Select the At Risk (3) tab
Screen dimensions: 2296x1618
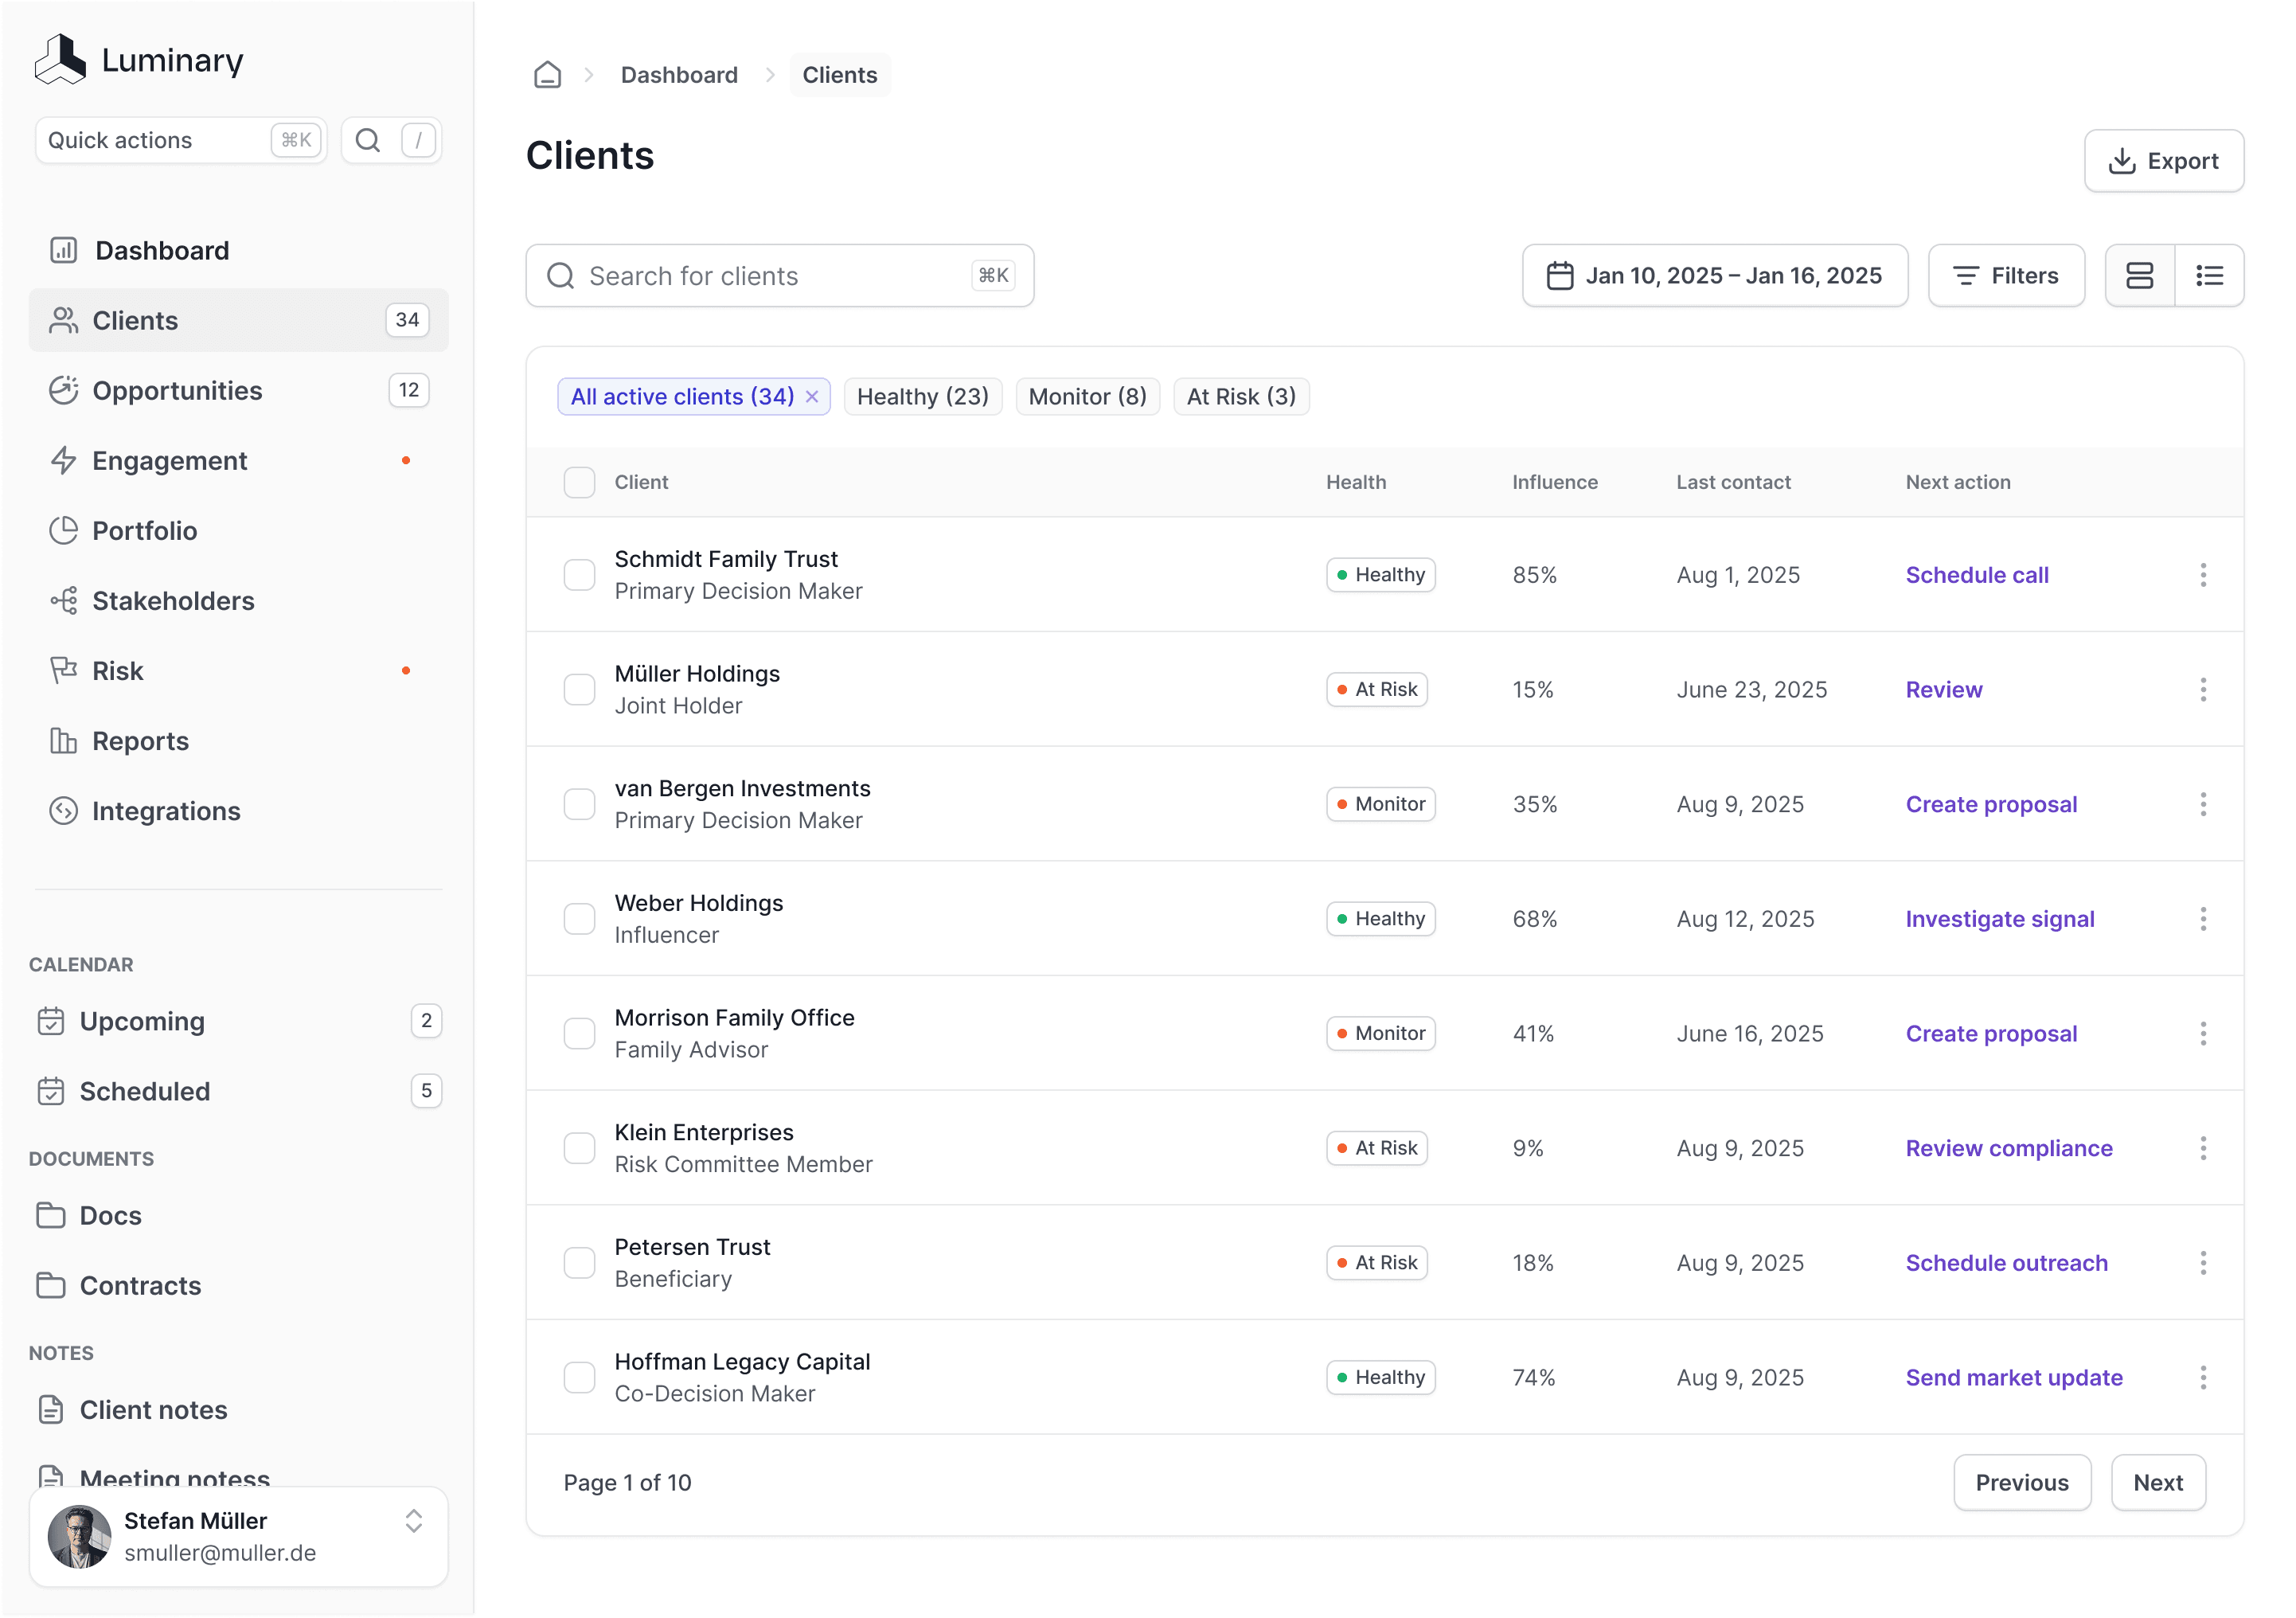[x=1240, y=397]
